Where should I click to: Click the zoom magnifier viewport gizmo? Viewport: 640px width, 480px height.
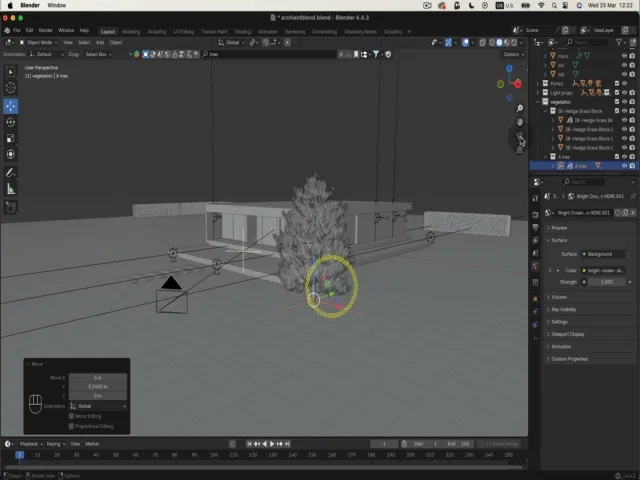(x=520, y=107)
